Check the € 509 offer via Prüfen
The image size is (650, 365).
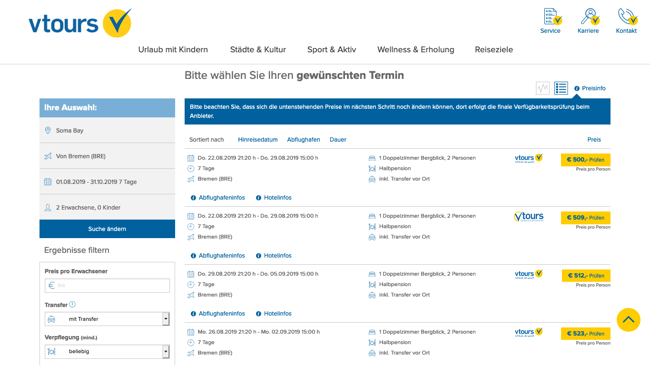click(x=585, y=218)
